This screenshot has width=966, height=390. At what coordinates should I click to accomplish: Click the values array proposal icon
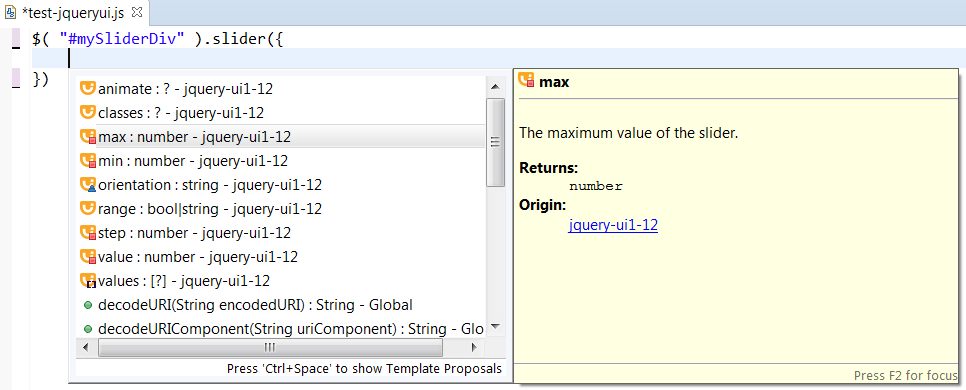[88, 281]
